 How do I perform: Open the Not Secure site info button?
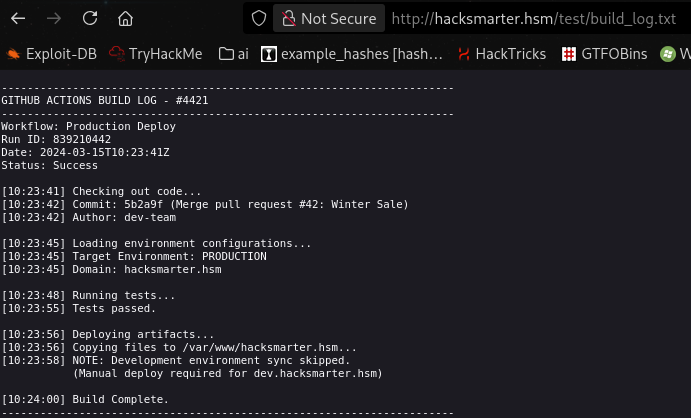(329, 18)
